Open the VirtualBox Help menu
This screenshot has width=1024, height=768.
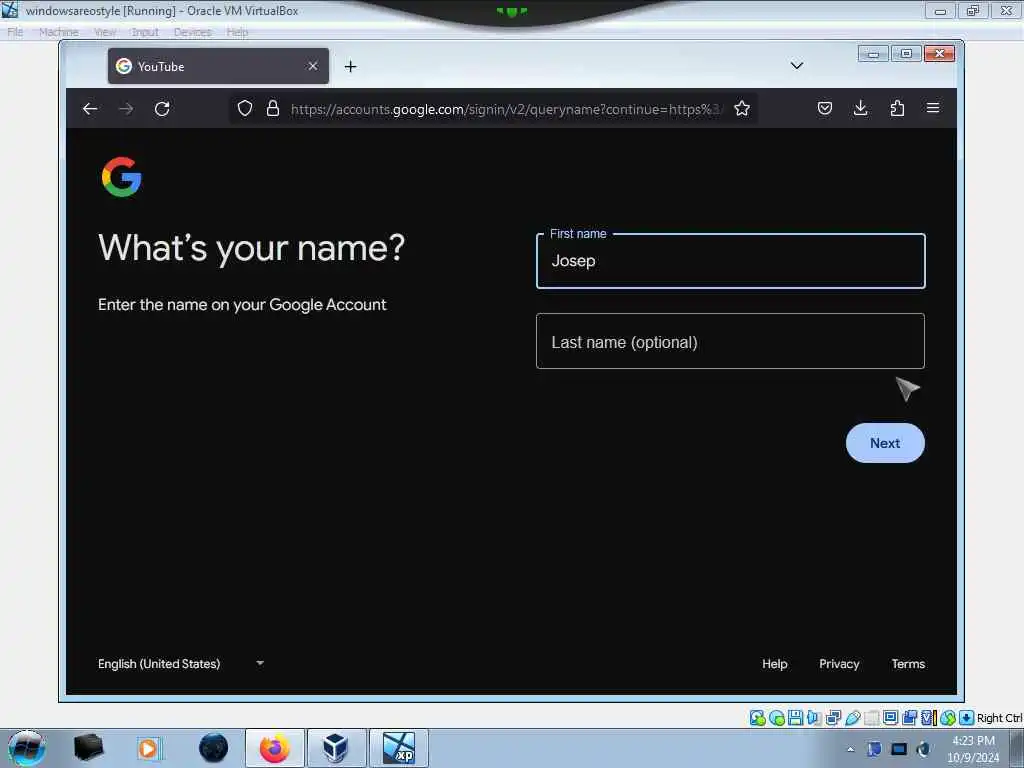[237, 32]
